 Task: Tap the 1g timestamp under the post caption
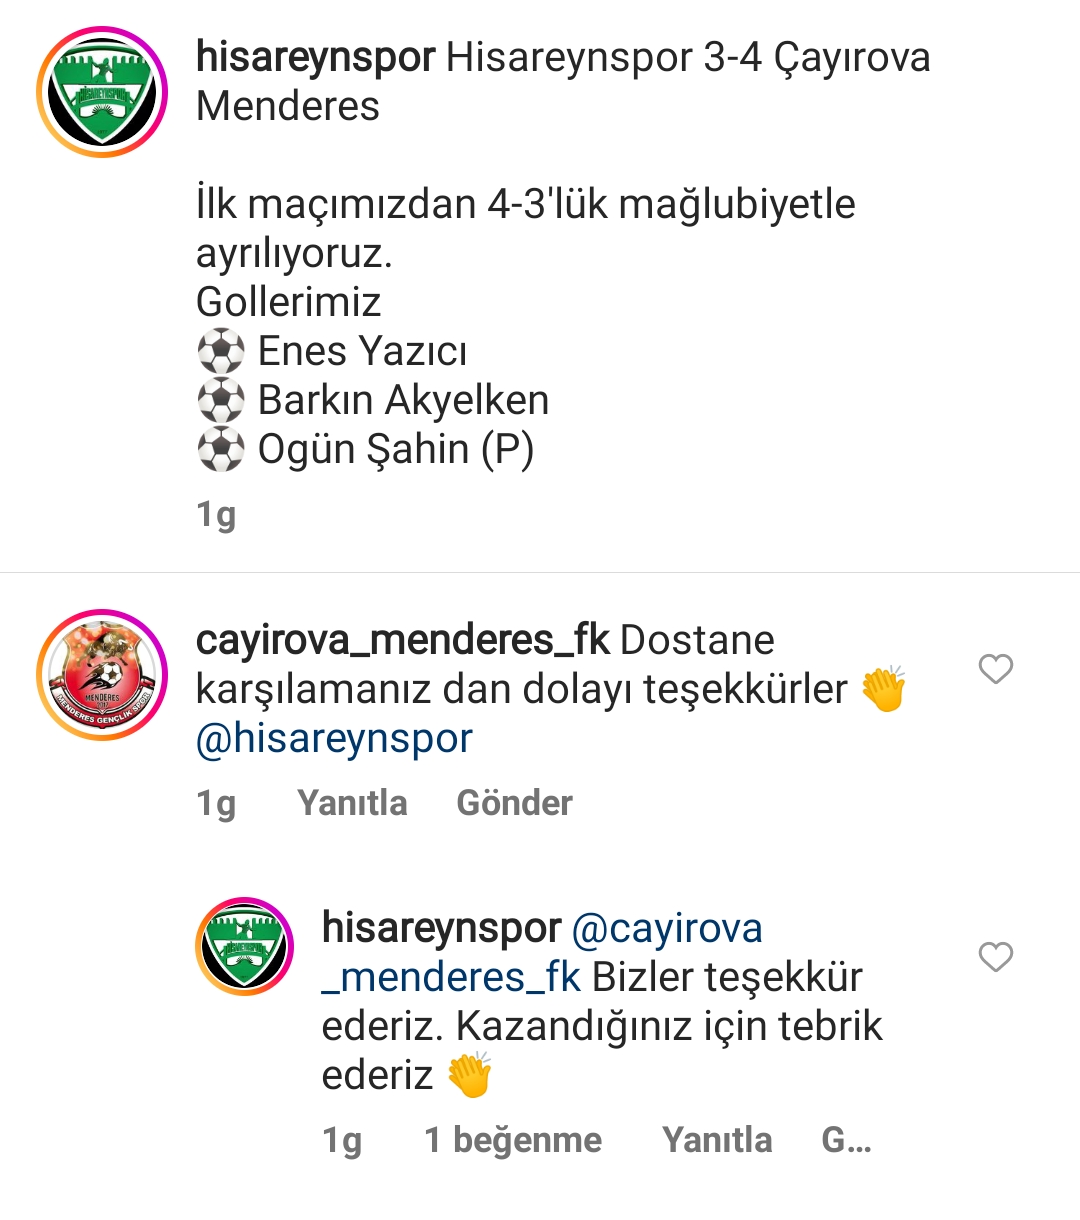pyautogui.click(x=216, y=515)
